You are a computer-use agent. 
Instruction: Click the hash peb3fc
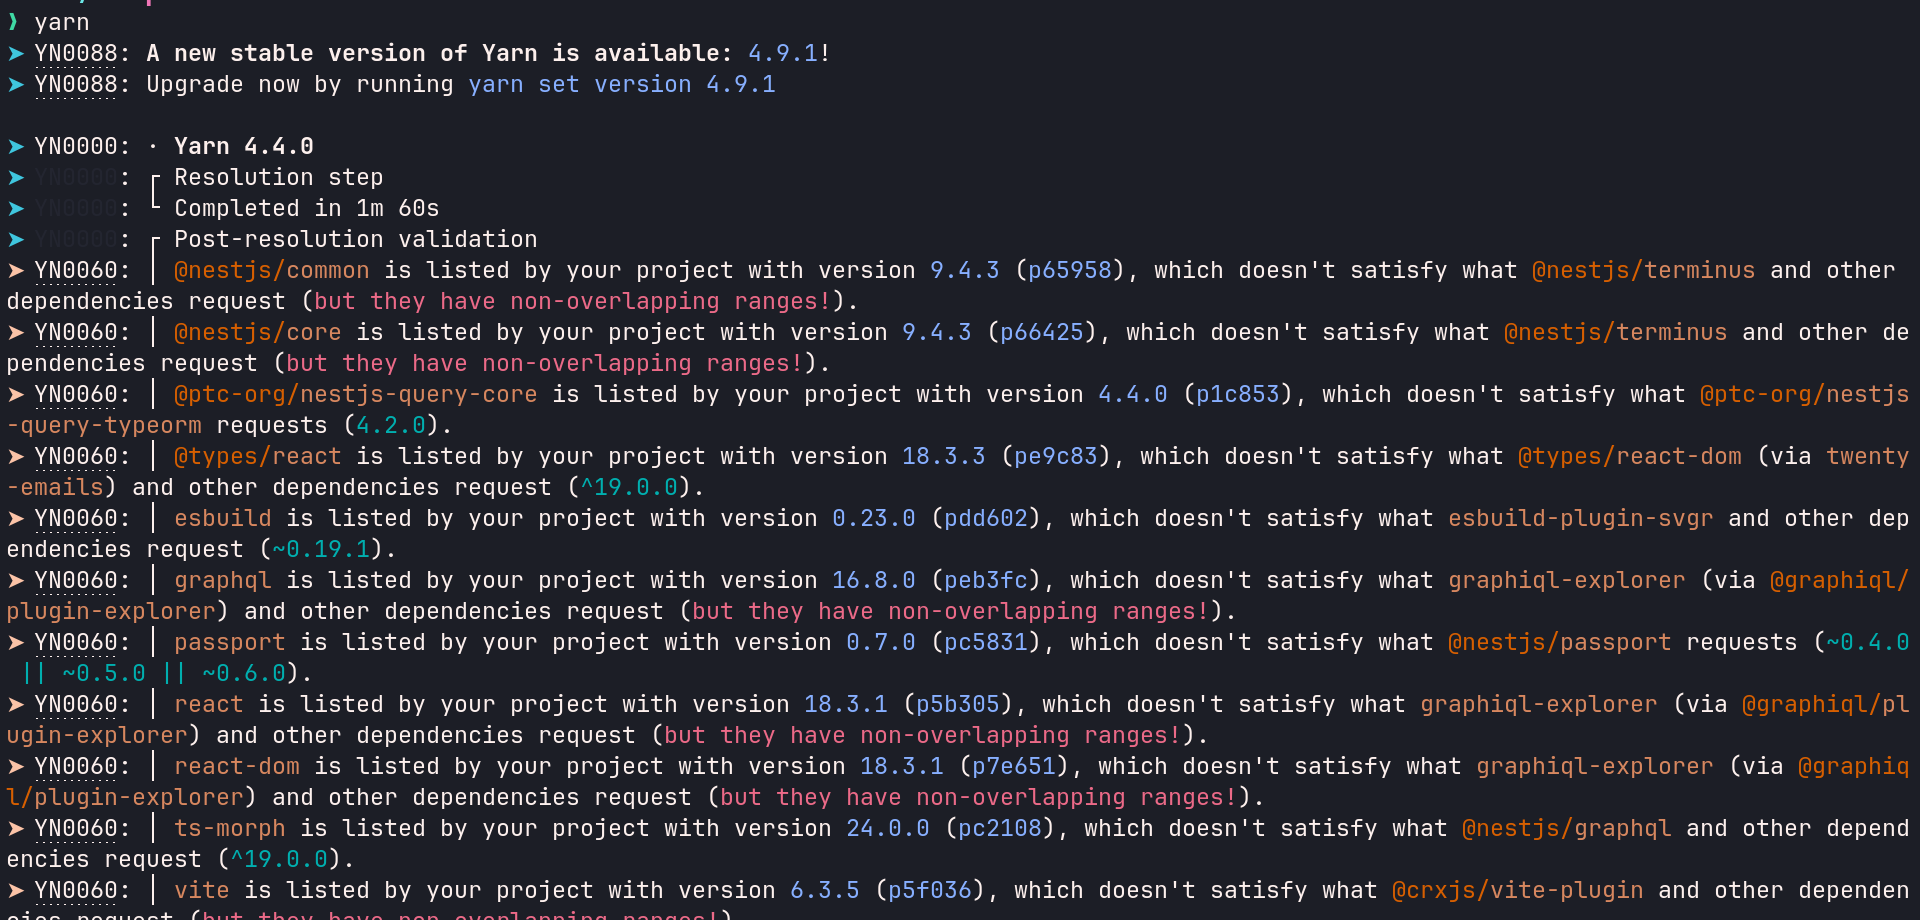point(986,580)
